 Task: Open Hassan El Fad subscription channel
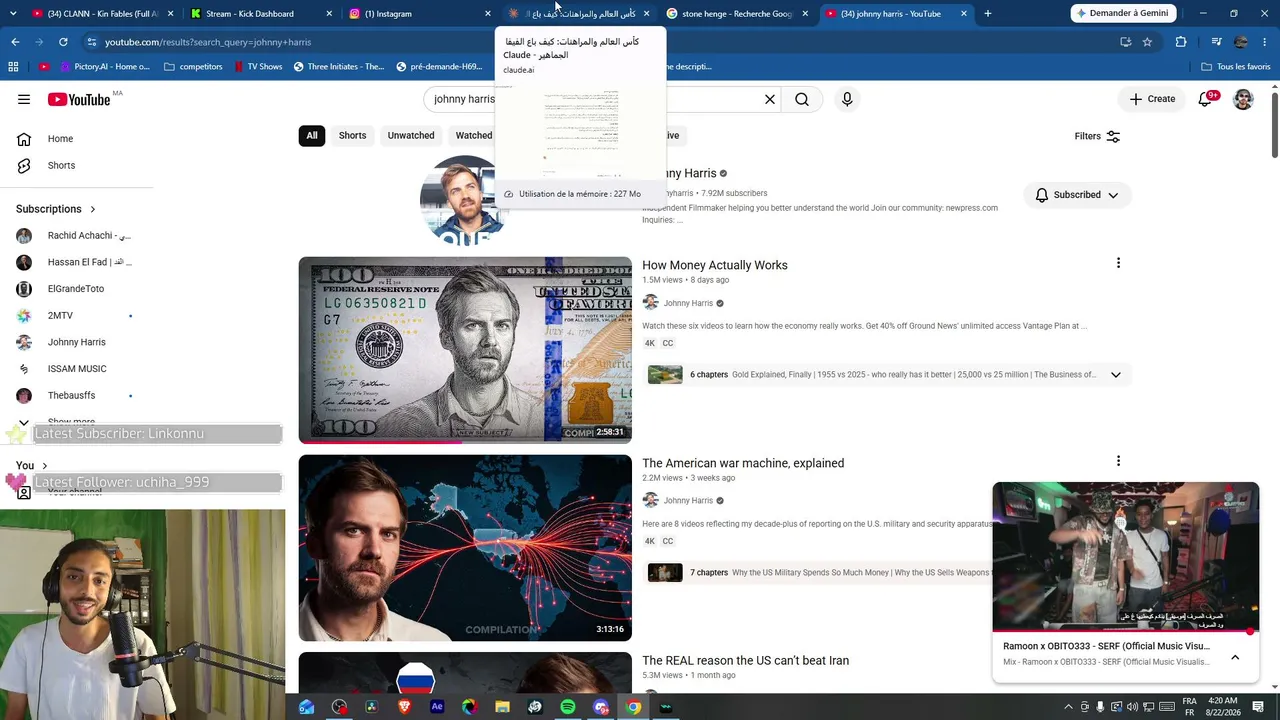click(76, 262)
